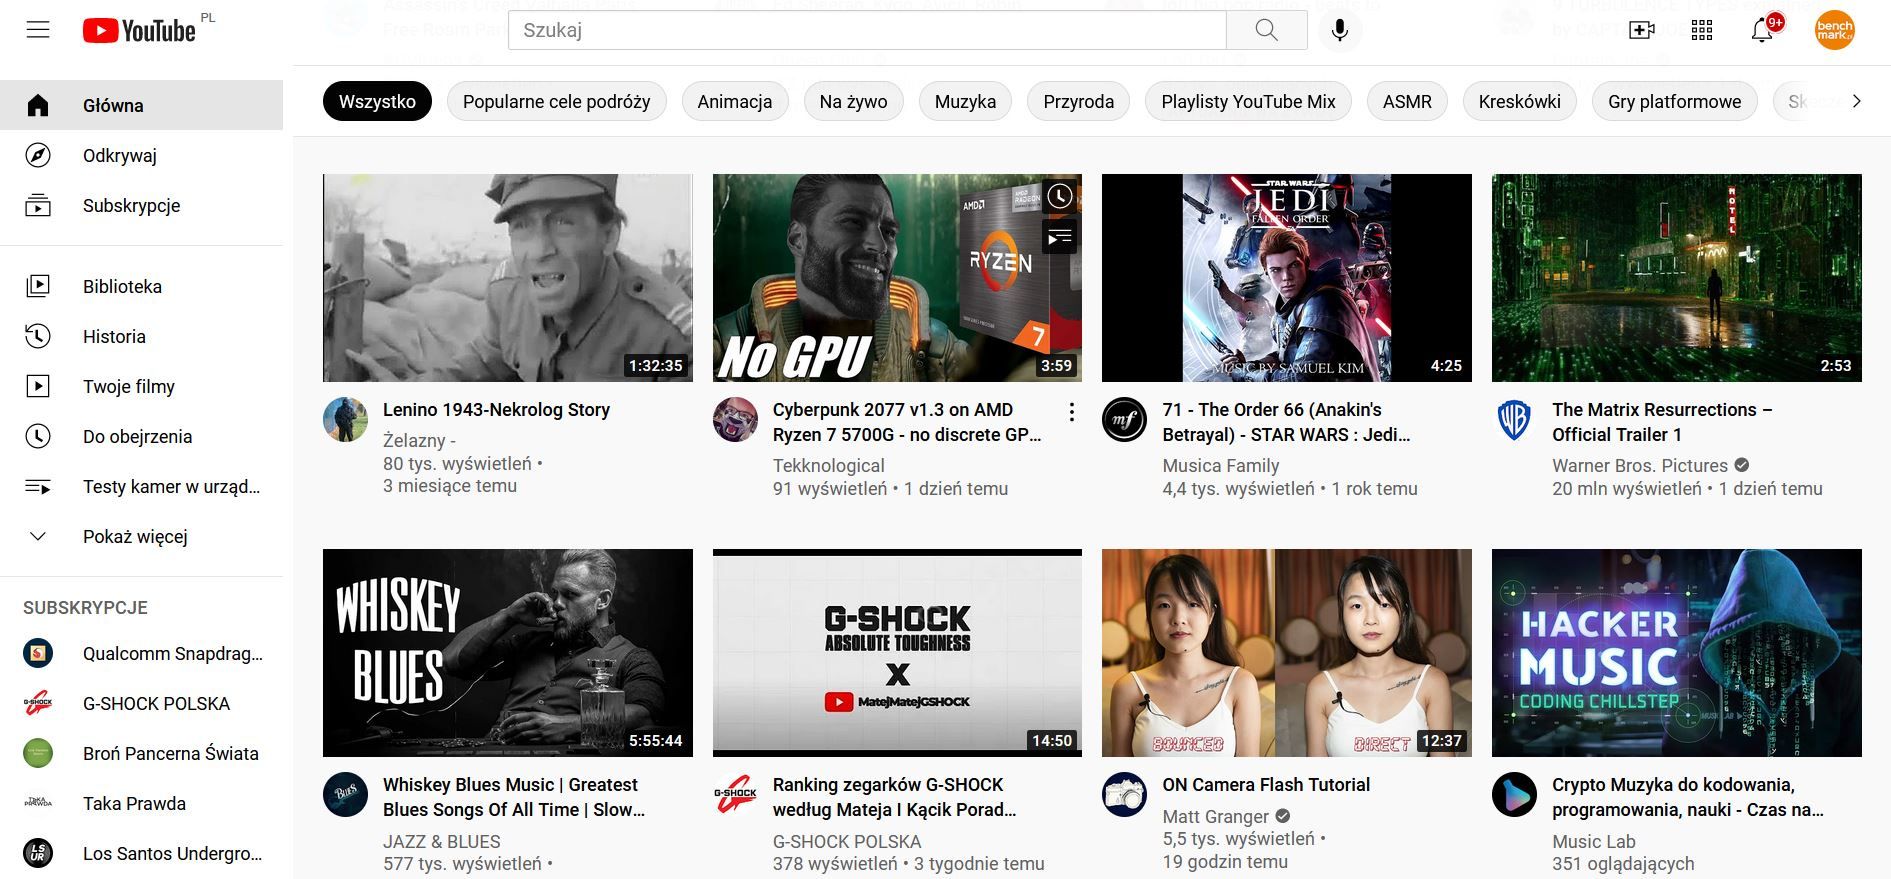Open The Matrix Resurrections trailer title
Image resolution: width=1891 pixels, height=879 pixels.
pyautogui.click(x=1662, y=422)
